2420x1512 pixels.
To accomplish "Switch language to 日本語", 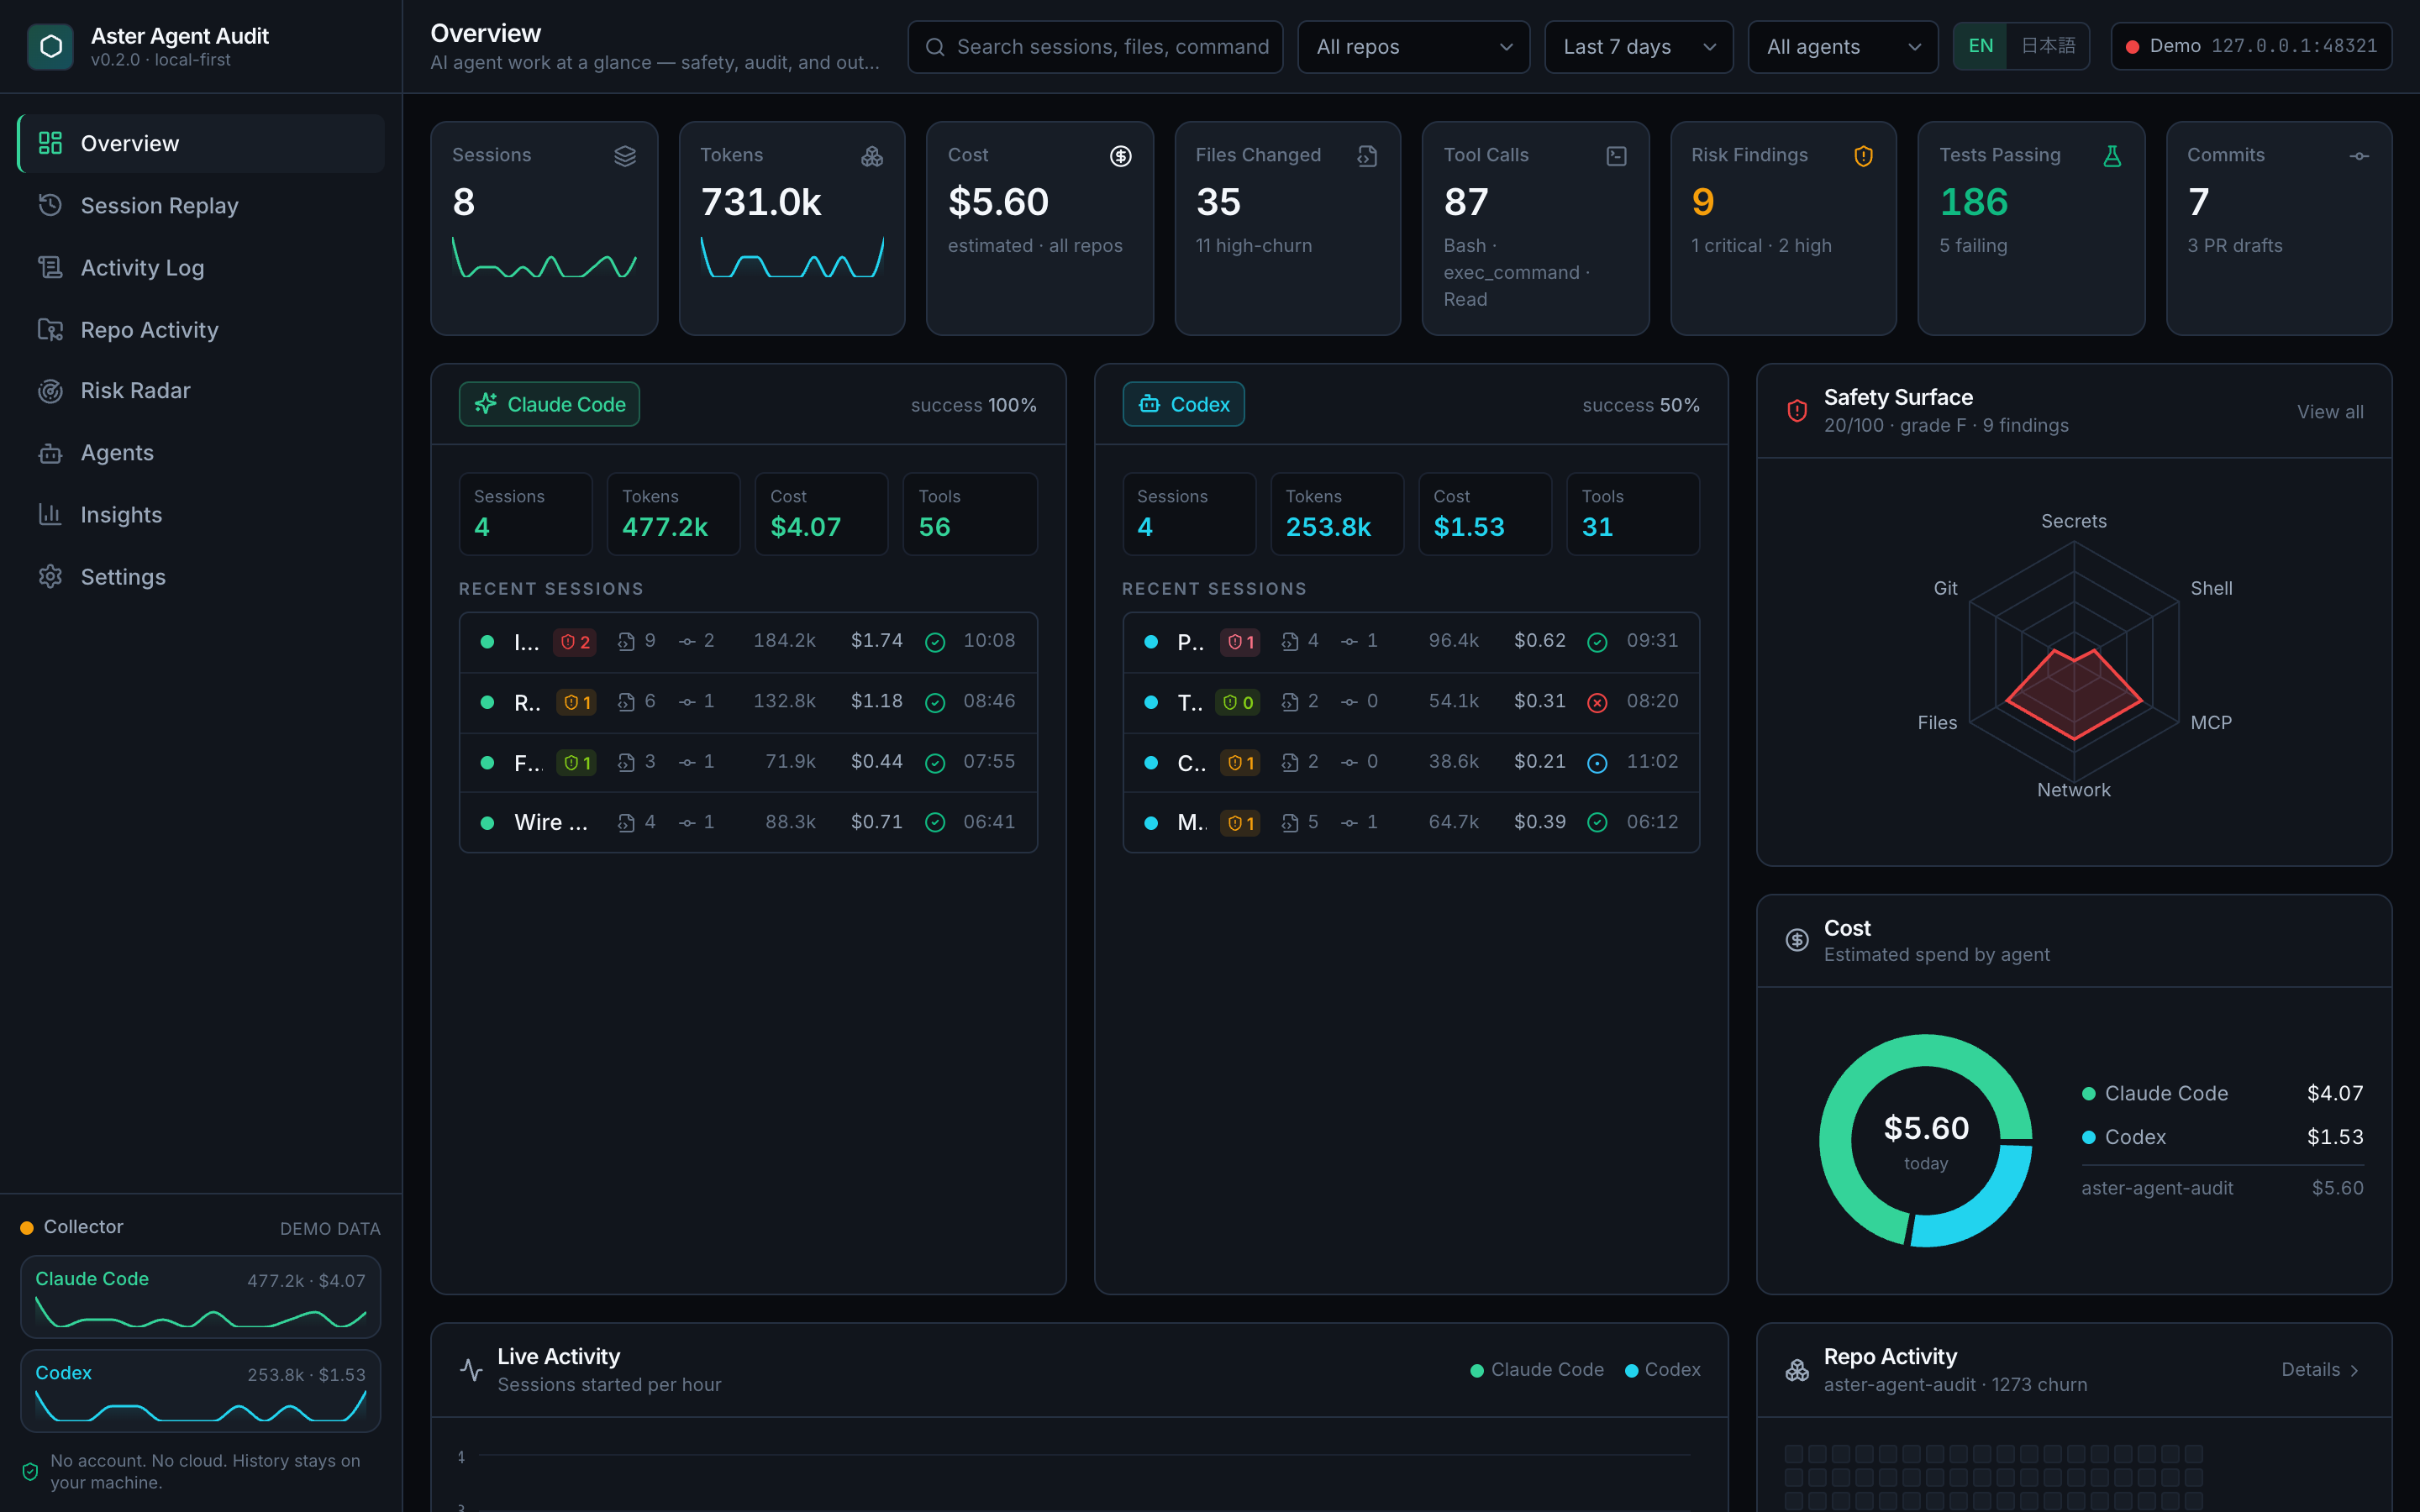I will click(2048, 46).
